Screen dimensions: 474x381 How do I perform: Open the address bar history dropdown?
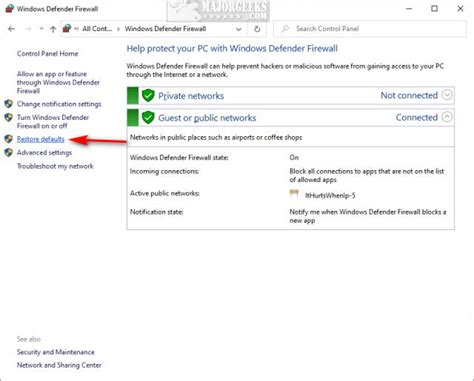239,29
